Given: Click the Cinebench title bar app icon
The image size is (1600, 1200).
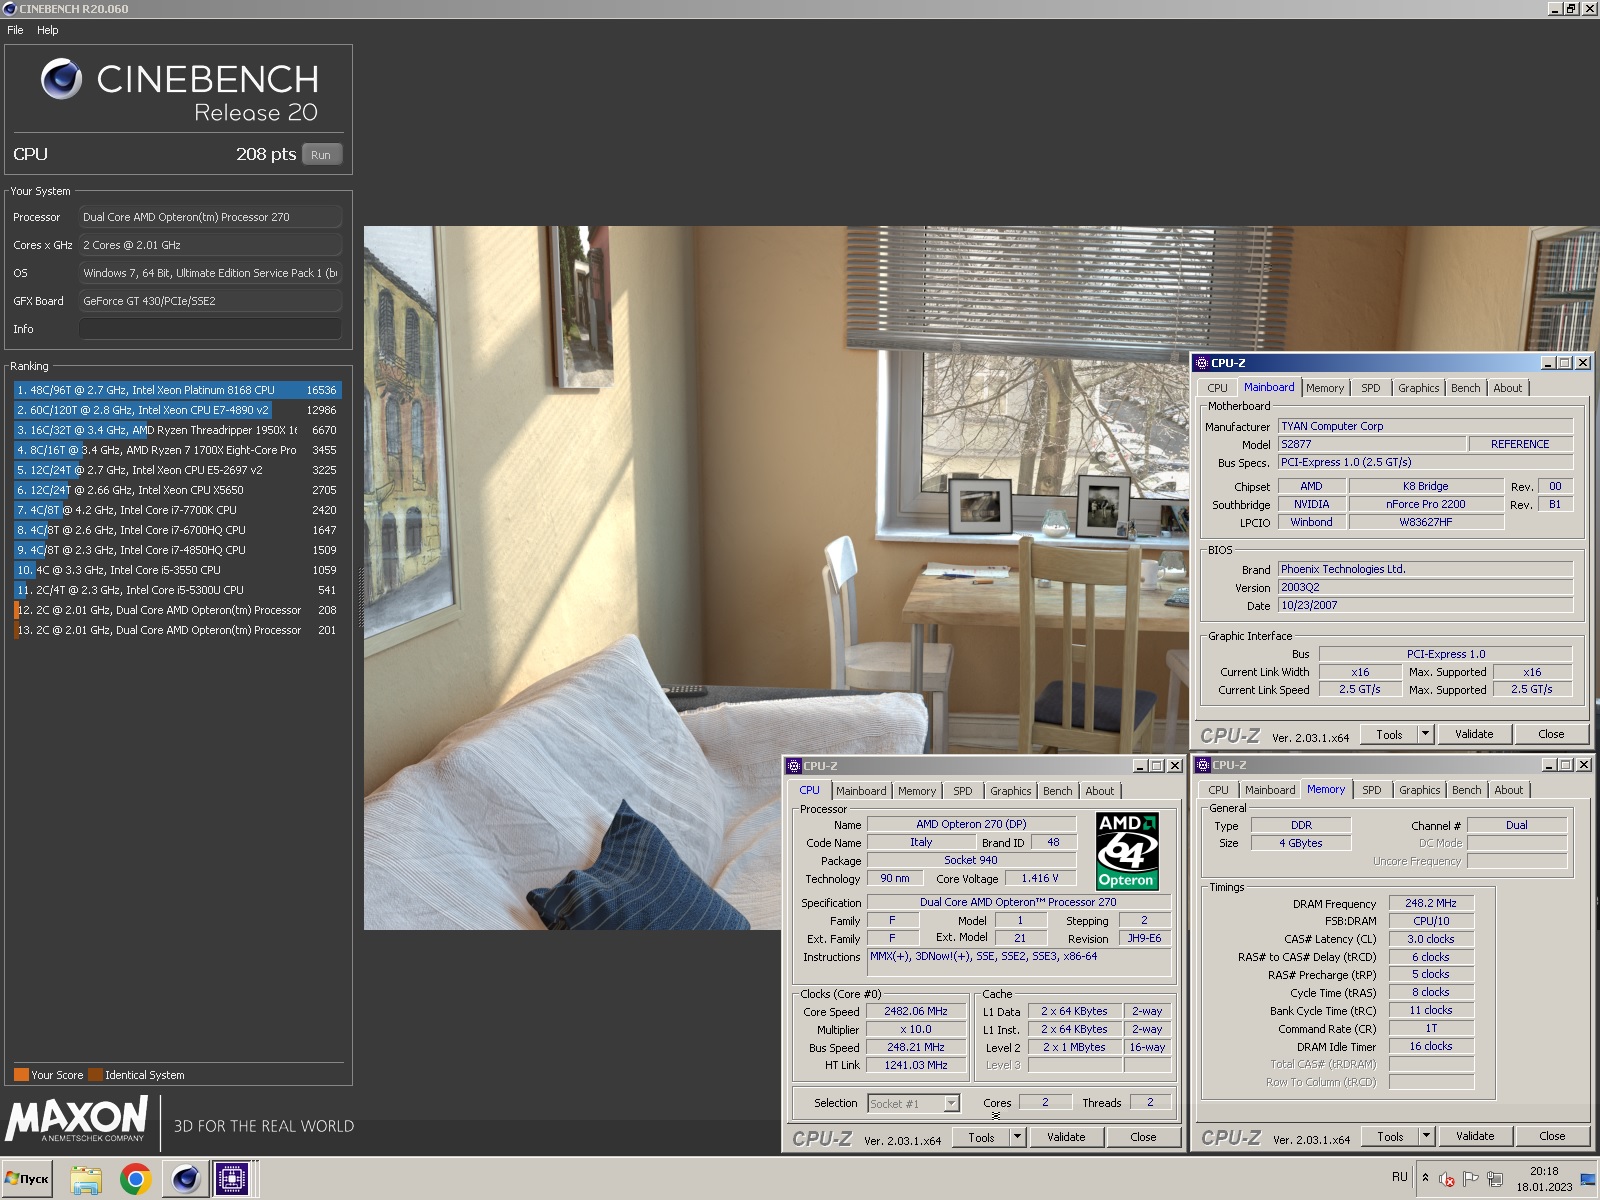Looking at the screenshot, I should pyautogui.click(x=10, y=9).
